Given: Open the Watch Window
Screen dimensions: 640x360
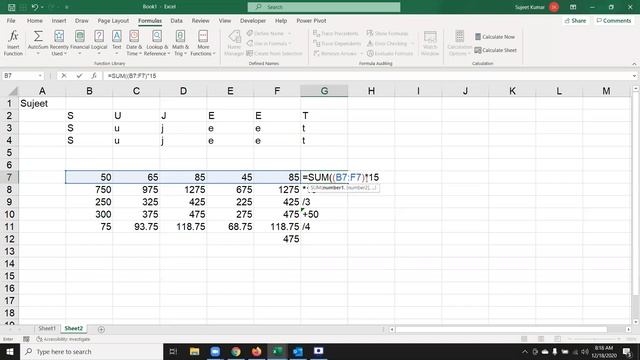Looking at the screenshot, I should [x=430, y=42].
